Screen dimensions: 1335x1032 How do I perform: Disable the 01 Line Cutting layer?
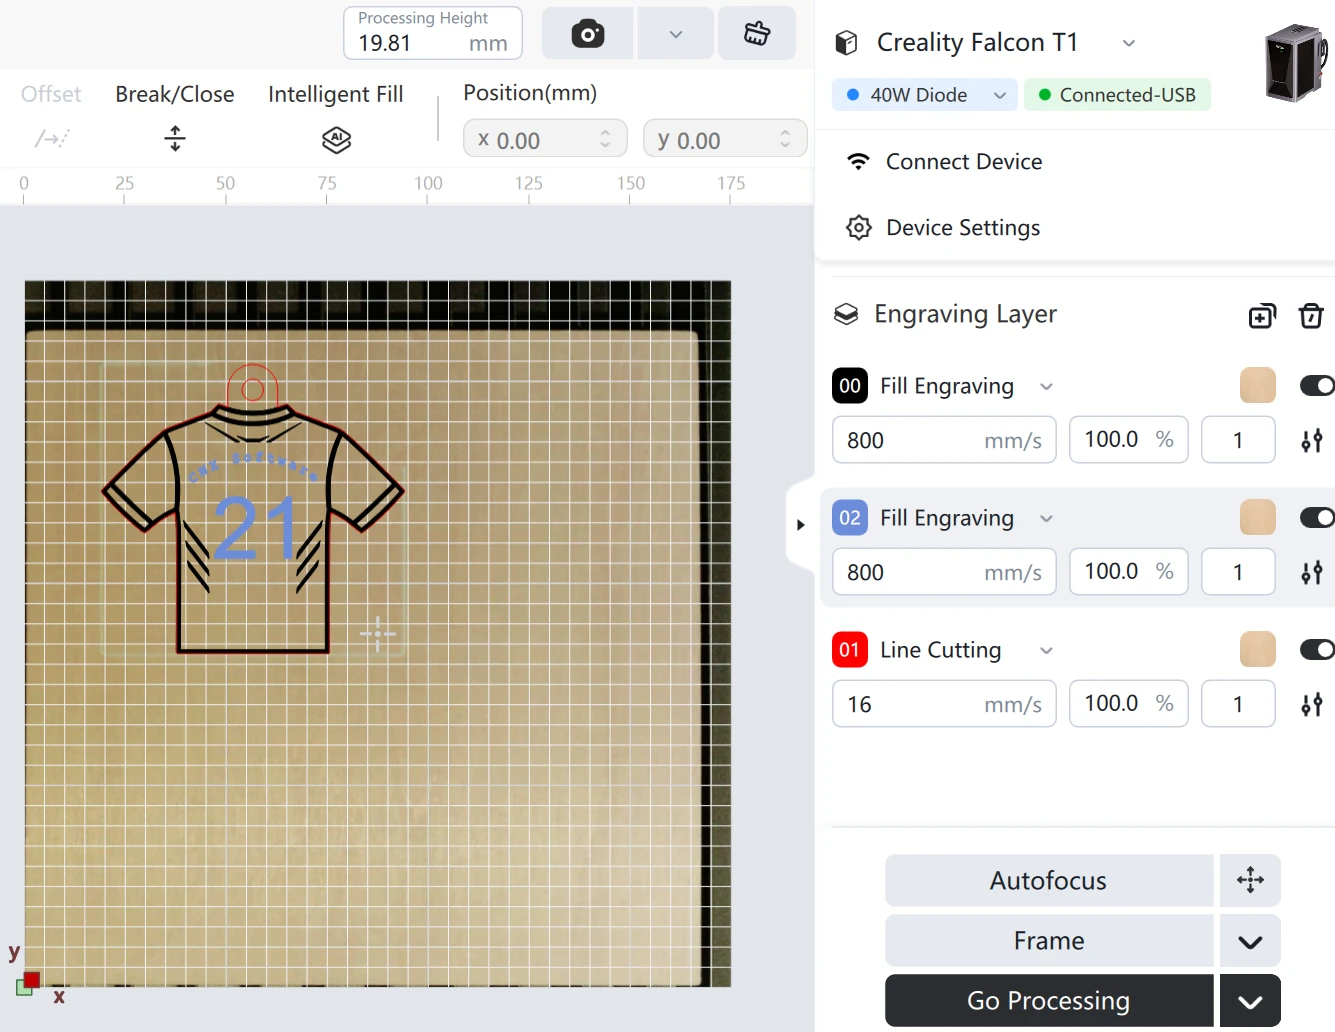click(1317, 650)
